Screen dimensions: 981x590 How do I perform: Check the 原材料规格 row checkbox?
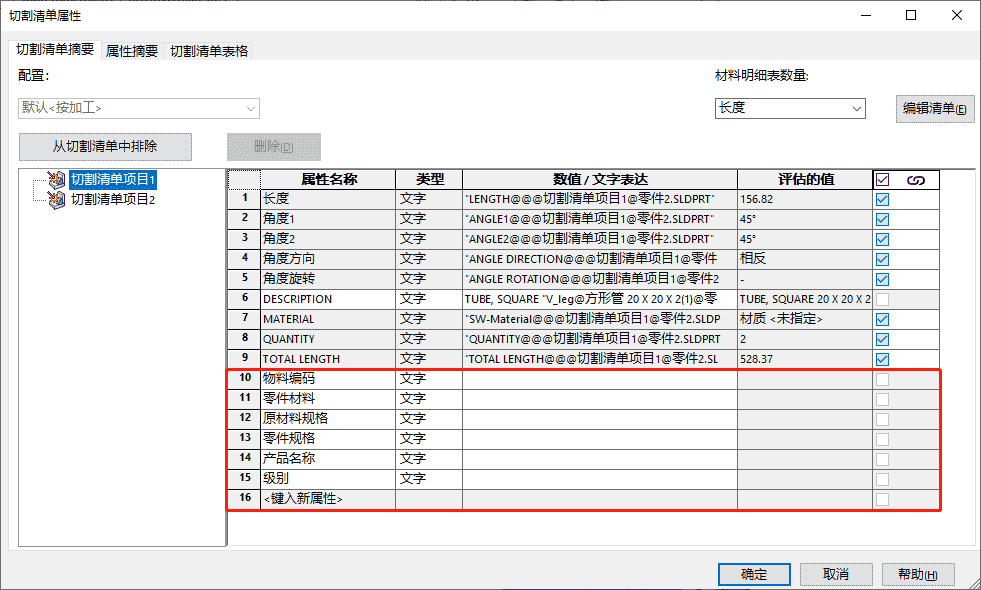[882, 420]
